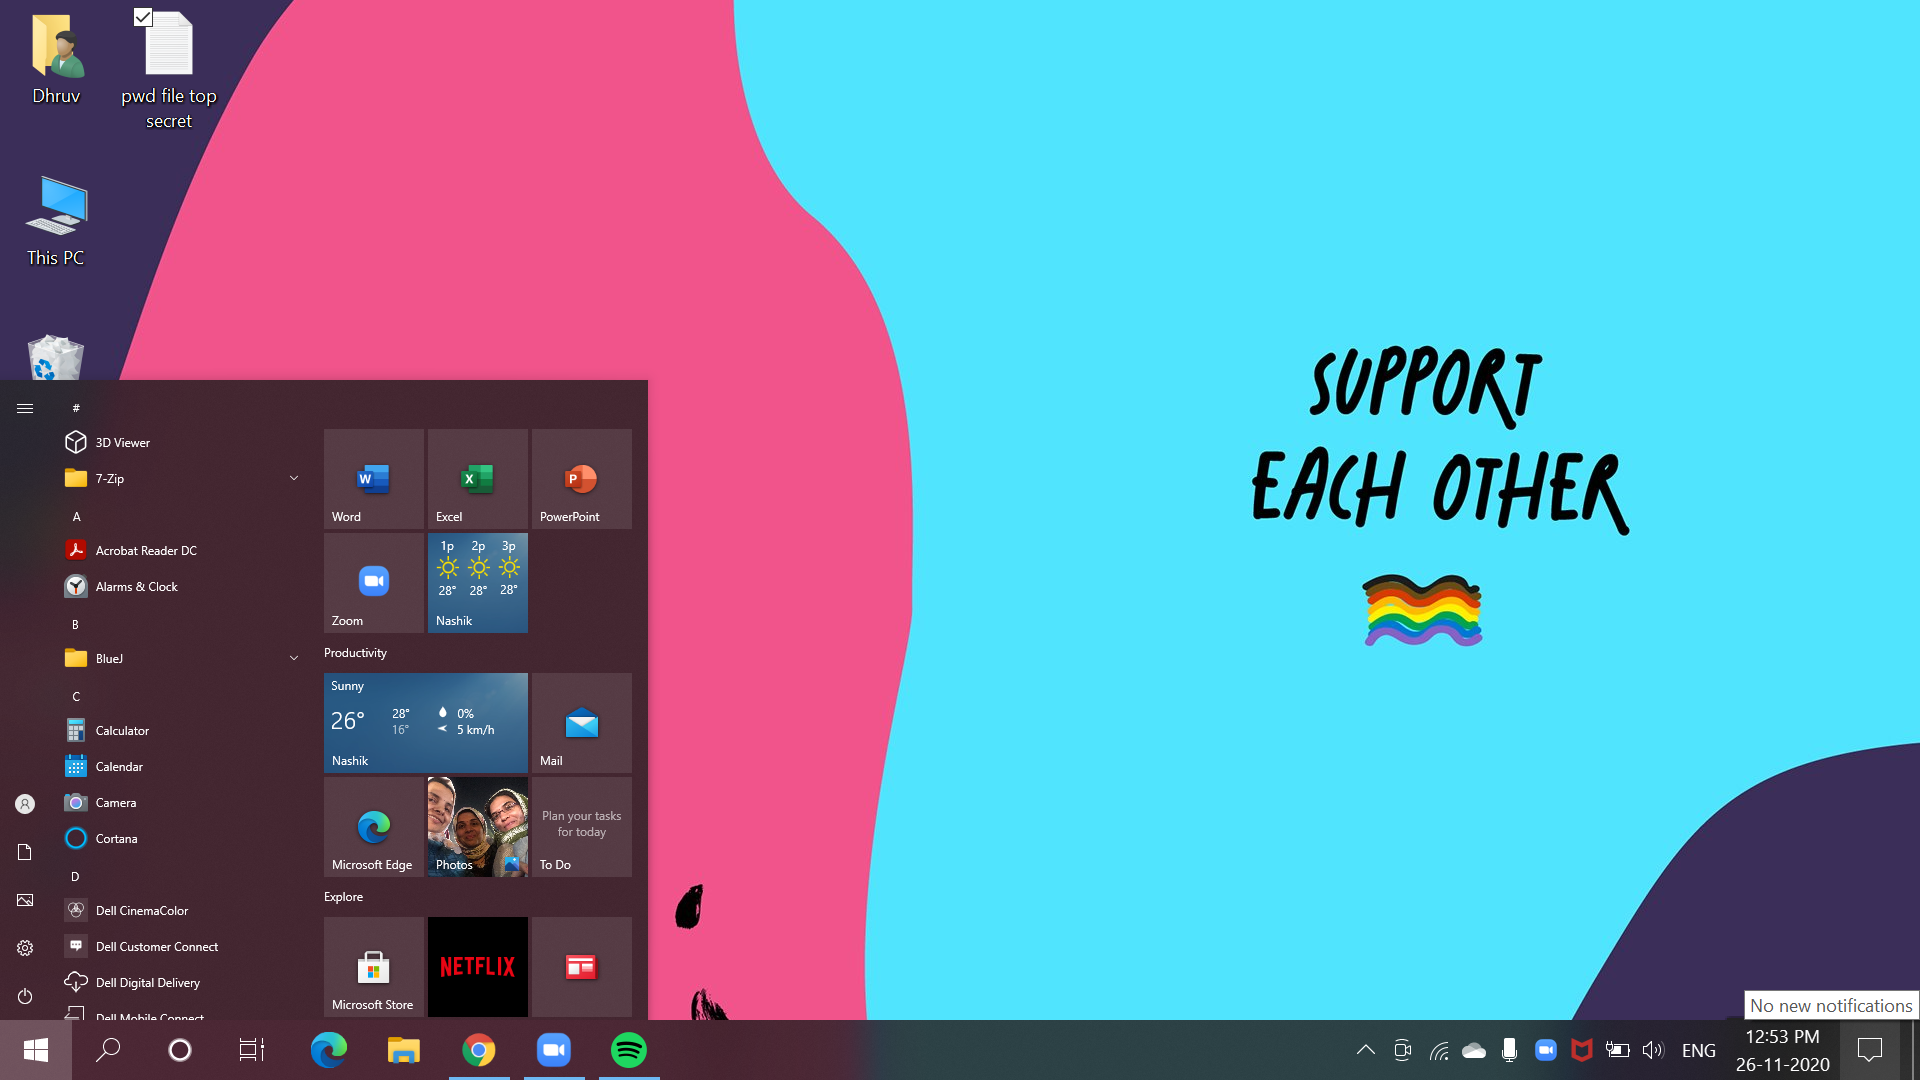Viewport: 1920px width, 1080px height.
Task: Click the Explore group label
Action: point(343,897)
